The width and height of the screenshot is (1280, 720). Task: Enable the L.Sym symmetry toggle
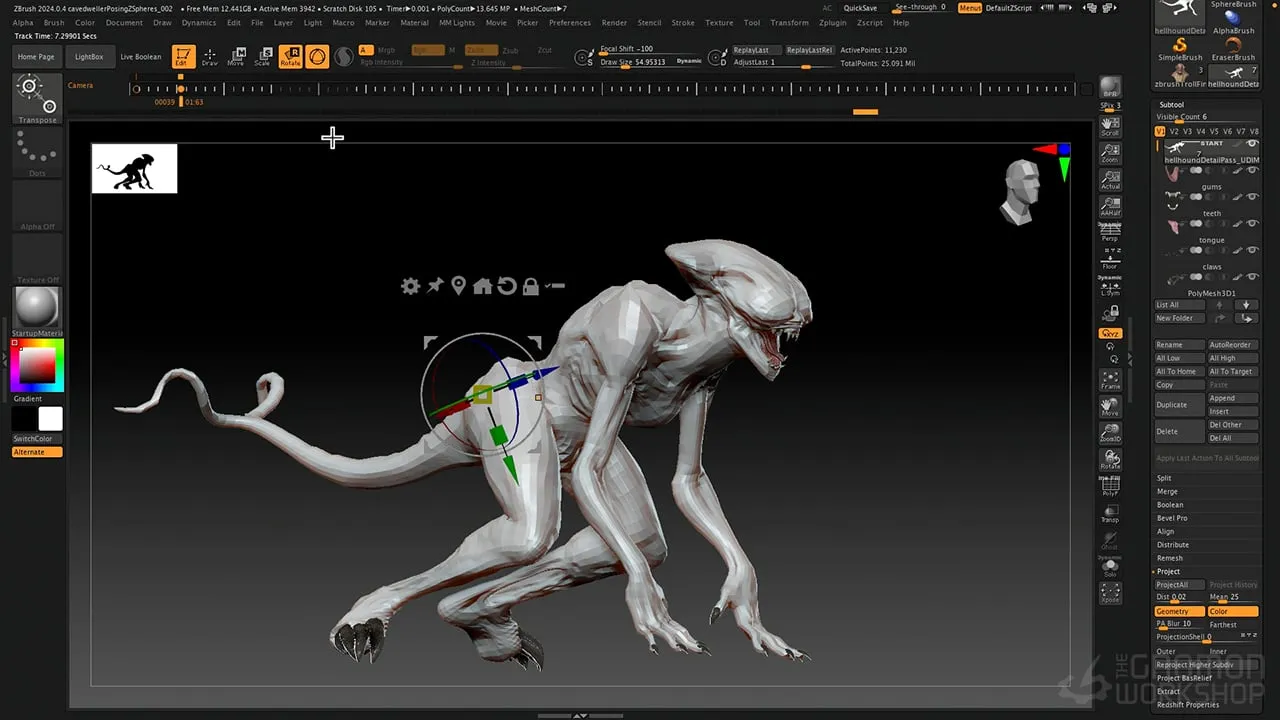pos(1110,289)
